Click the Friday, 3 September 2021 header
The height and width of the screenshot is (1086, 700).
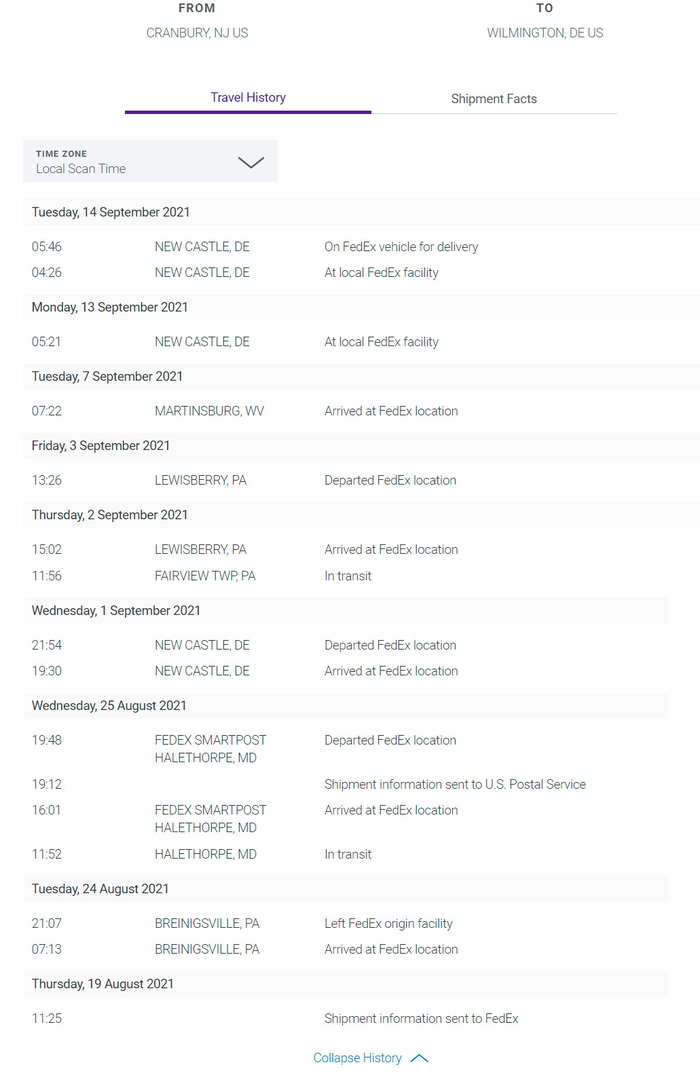tap(101, 446)
